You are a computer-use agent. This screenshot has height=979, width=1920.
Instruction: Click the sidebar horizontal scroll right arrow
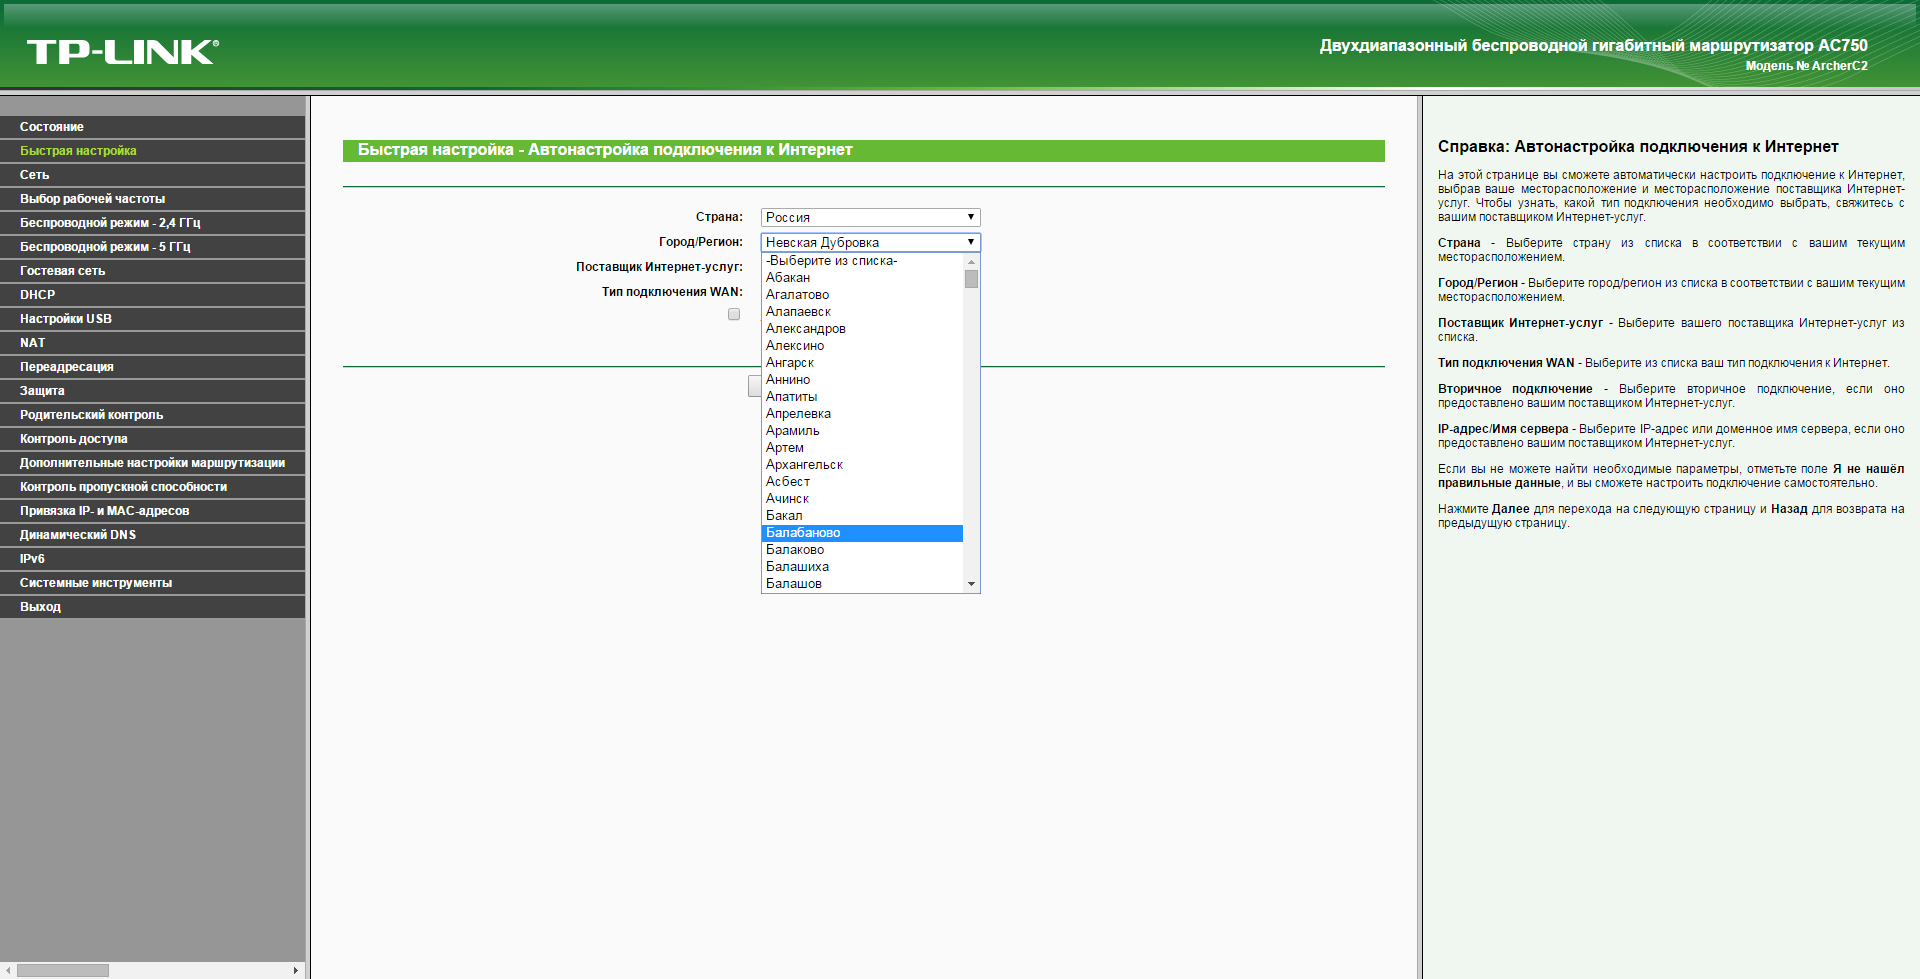[x=295, y=970]
